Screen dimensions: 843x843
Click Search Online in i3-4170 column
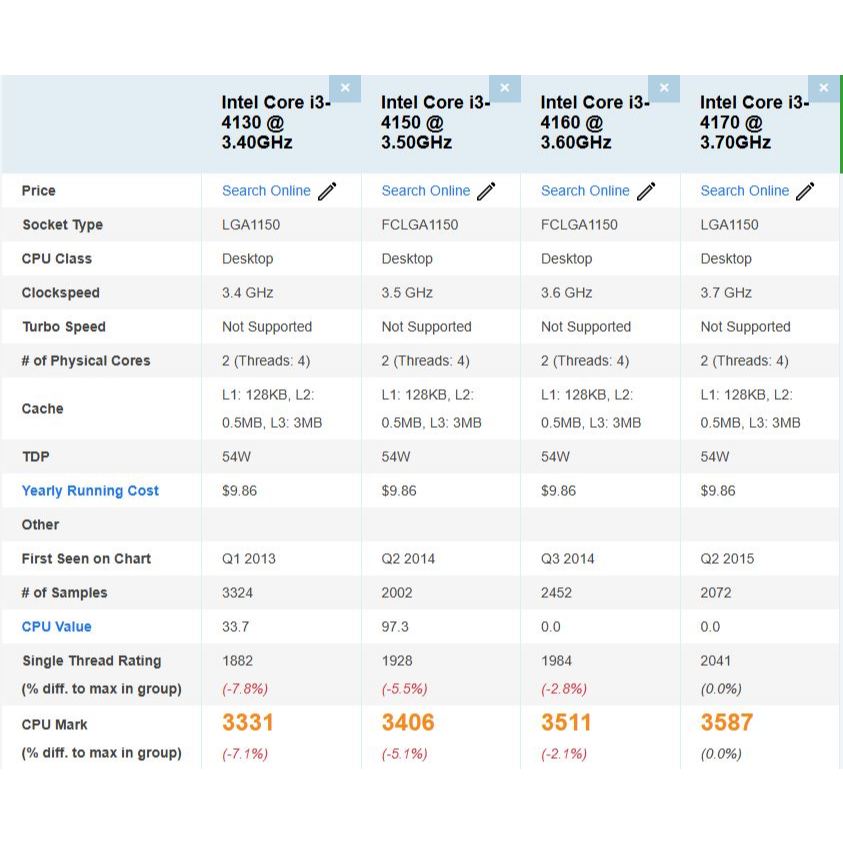(x=744, y=191)
